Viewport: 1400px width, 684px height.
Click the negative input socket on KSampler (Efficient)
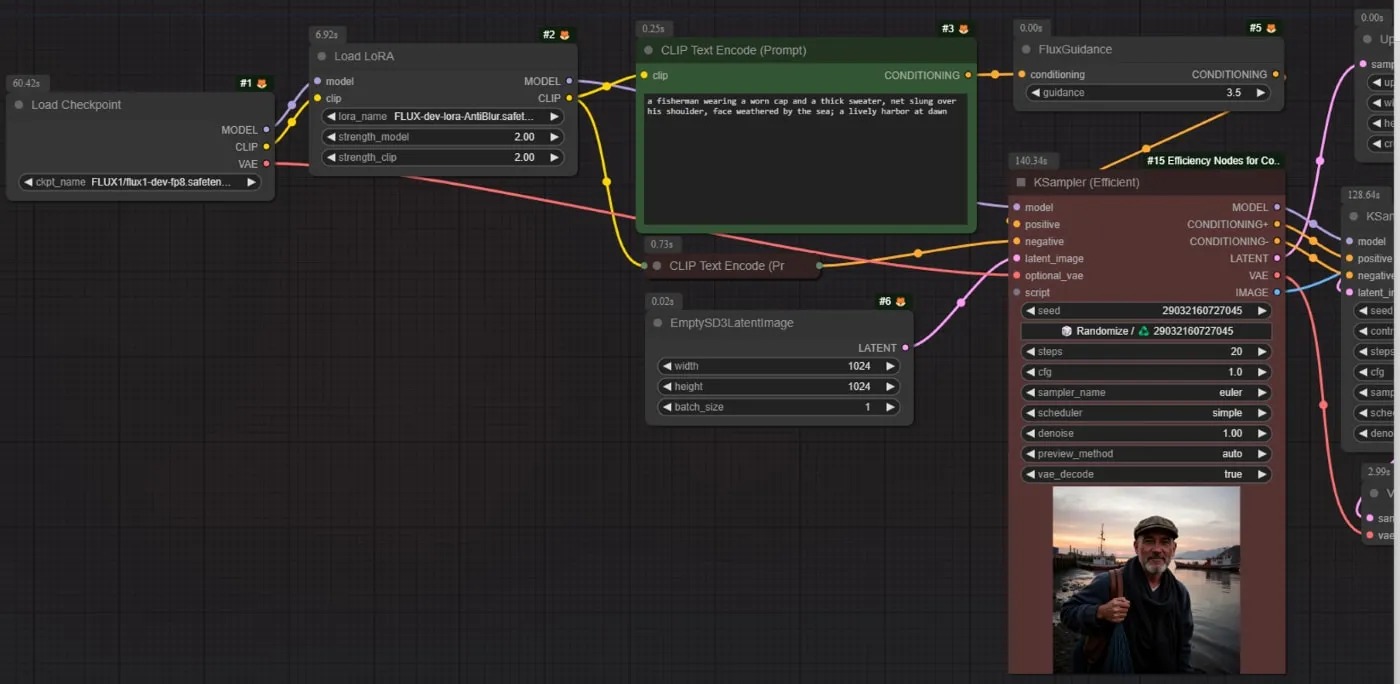pos(1016,241)
